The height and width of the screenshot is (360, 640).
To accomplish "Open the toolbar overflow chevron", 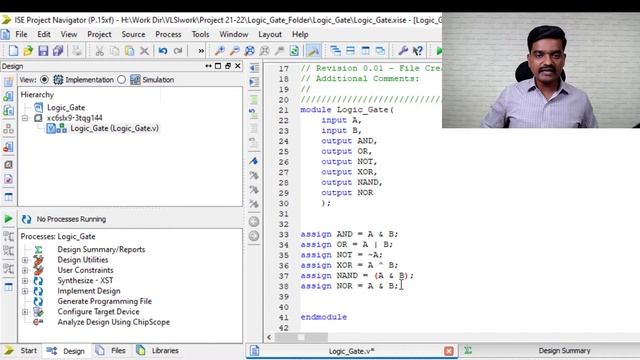I will (201, 51).
